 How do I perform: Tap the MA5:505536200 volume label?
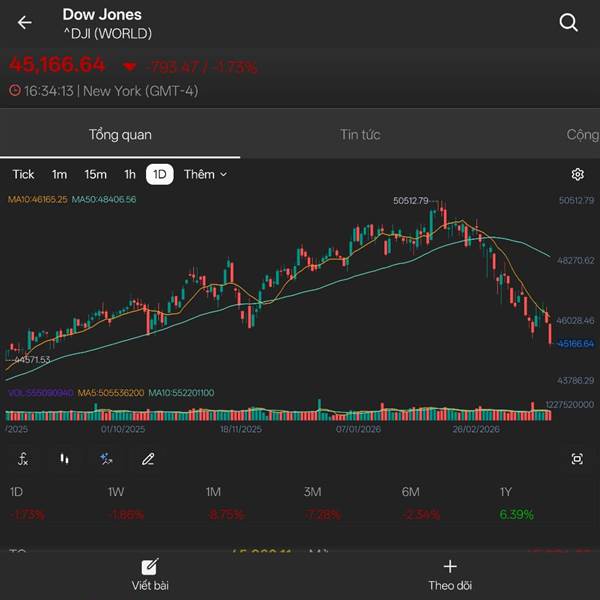[x=111, y=393]
